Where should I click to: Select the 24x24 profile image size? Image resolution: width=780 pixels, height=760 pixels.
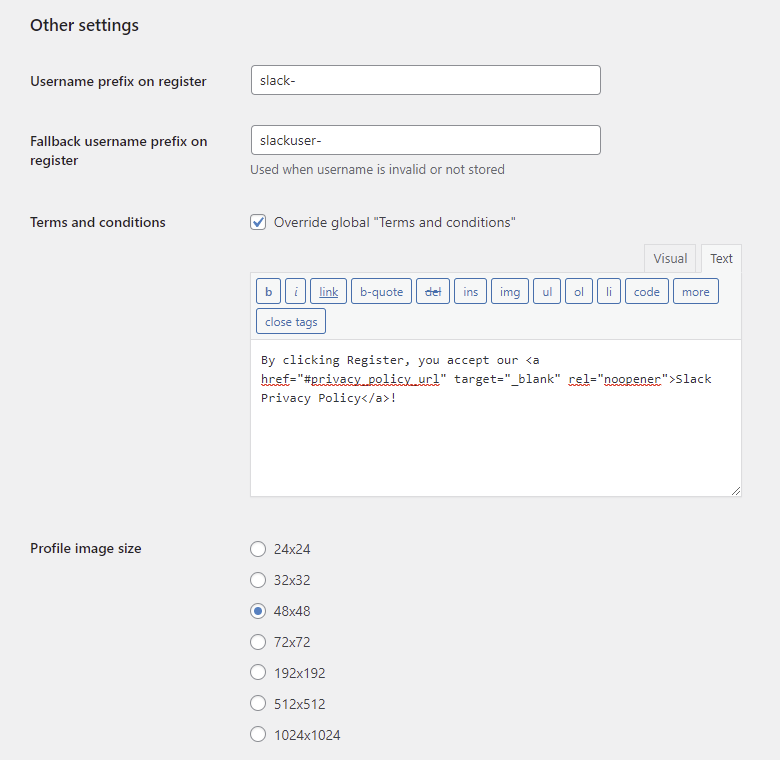[258, 549]
